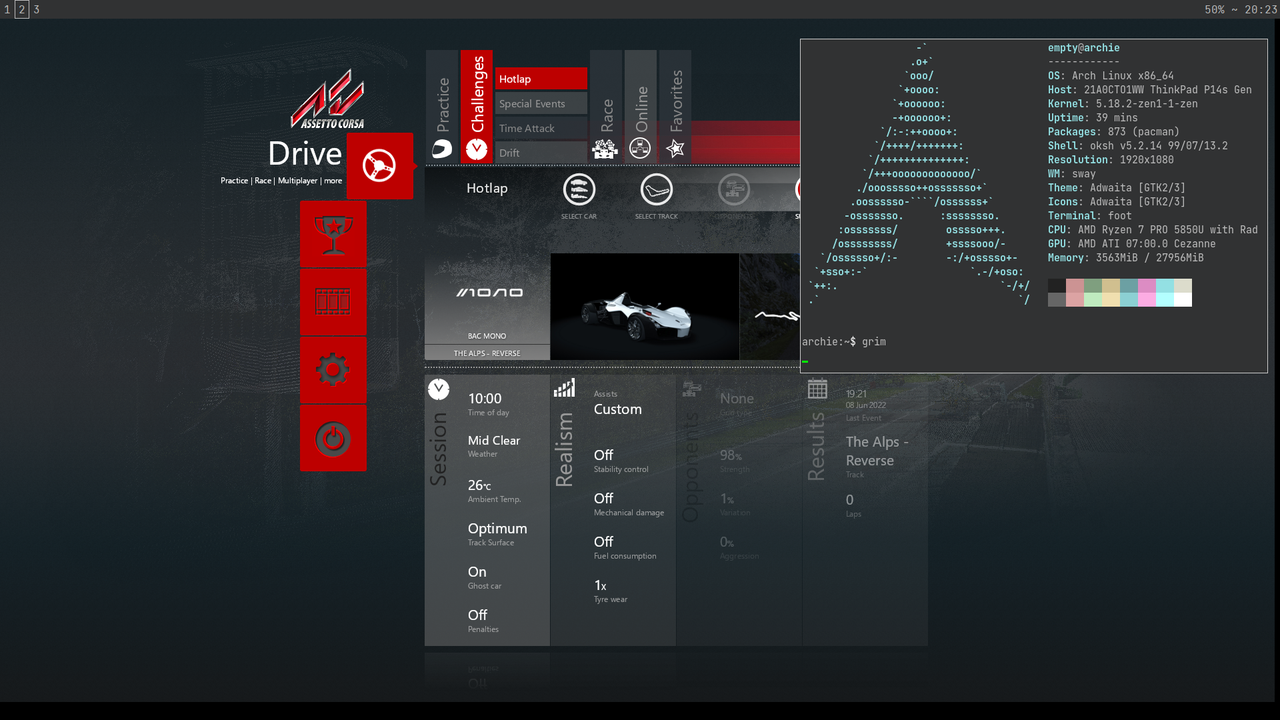Open the Challenges tab
Viewport: 1280px width, 720px height.
click(x=476, y=105)
